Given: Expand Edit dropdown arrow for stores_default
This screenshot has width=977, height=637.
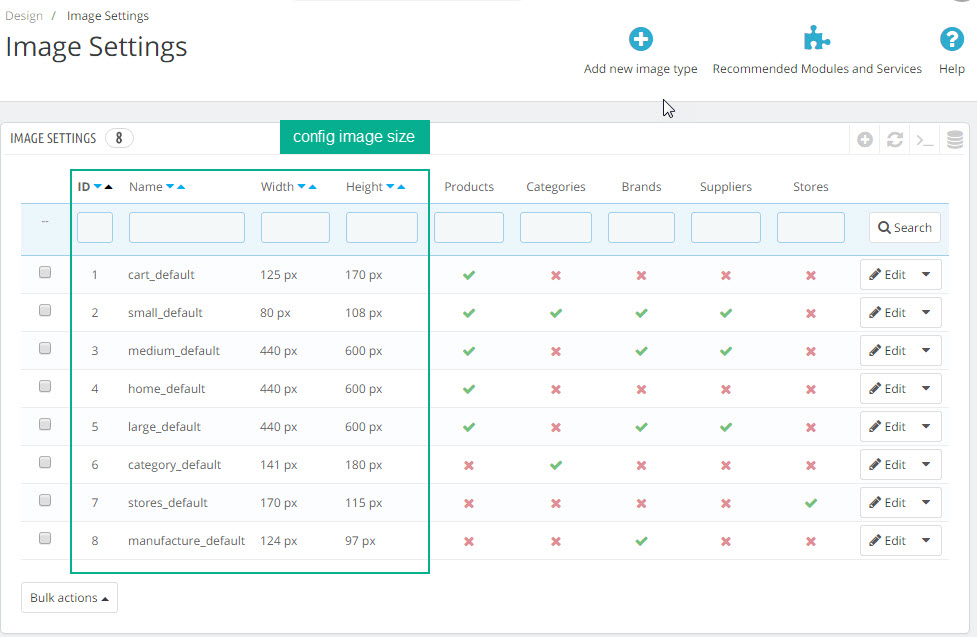Looking at the screenshot, I should (x=927, y=502).
